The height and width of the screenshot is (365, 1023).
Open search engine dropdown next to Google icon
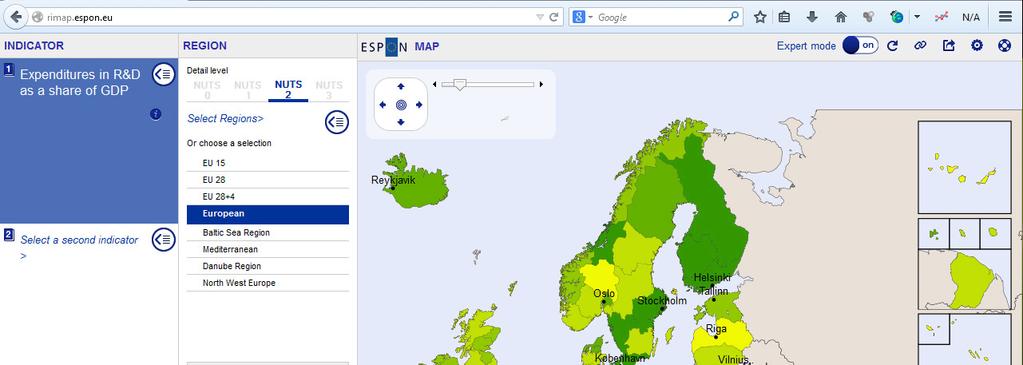(590, 18)
